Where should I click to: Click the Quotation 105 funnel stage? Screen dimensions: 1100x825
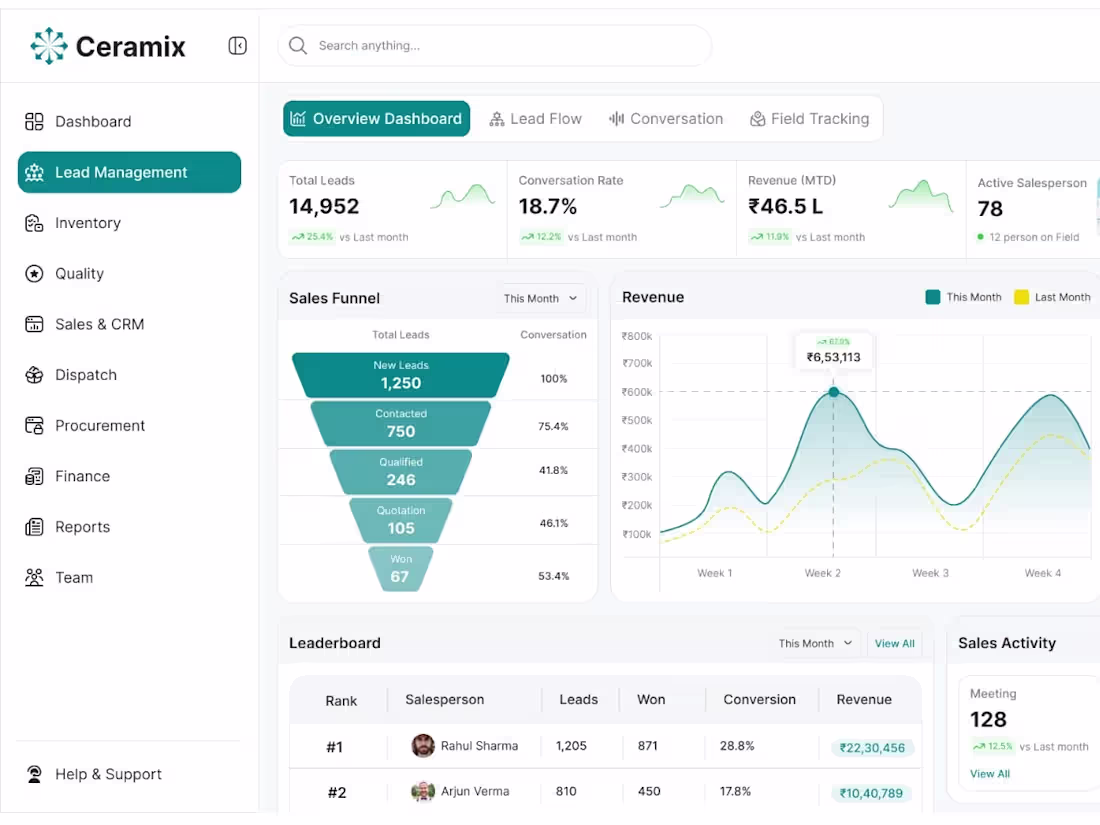[401, 521]
